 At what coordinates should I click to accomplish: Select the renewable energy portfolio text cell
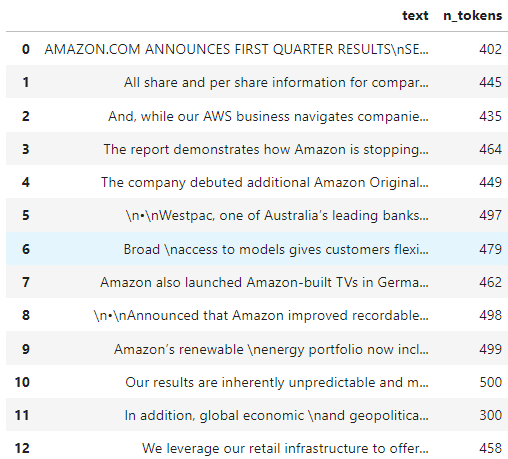pyautogui.click(x=271, y=349)
